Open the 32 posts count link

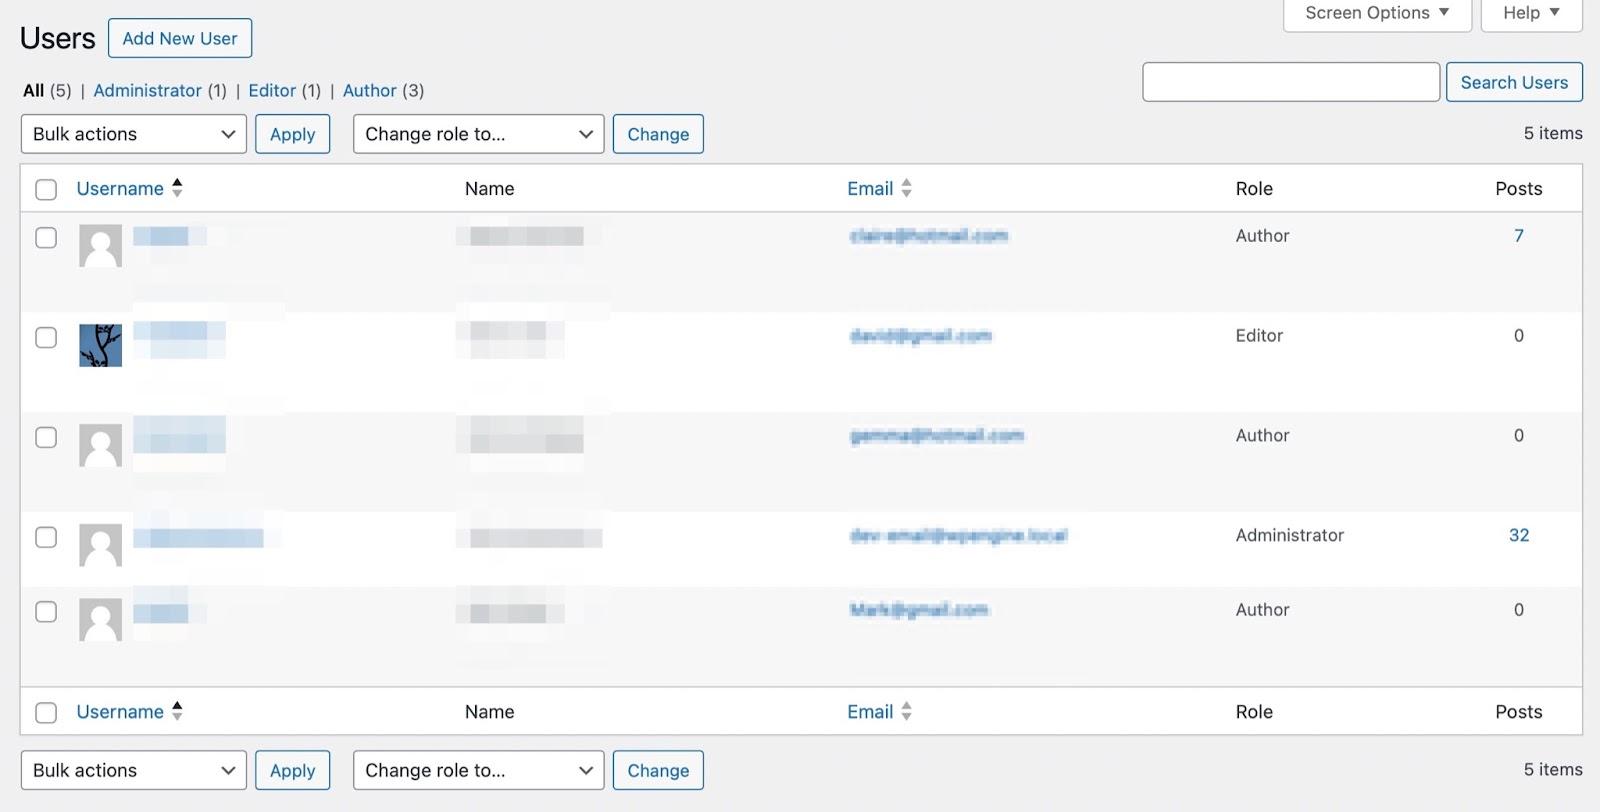point(1519,535)
